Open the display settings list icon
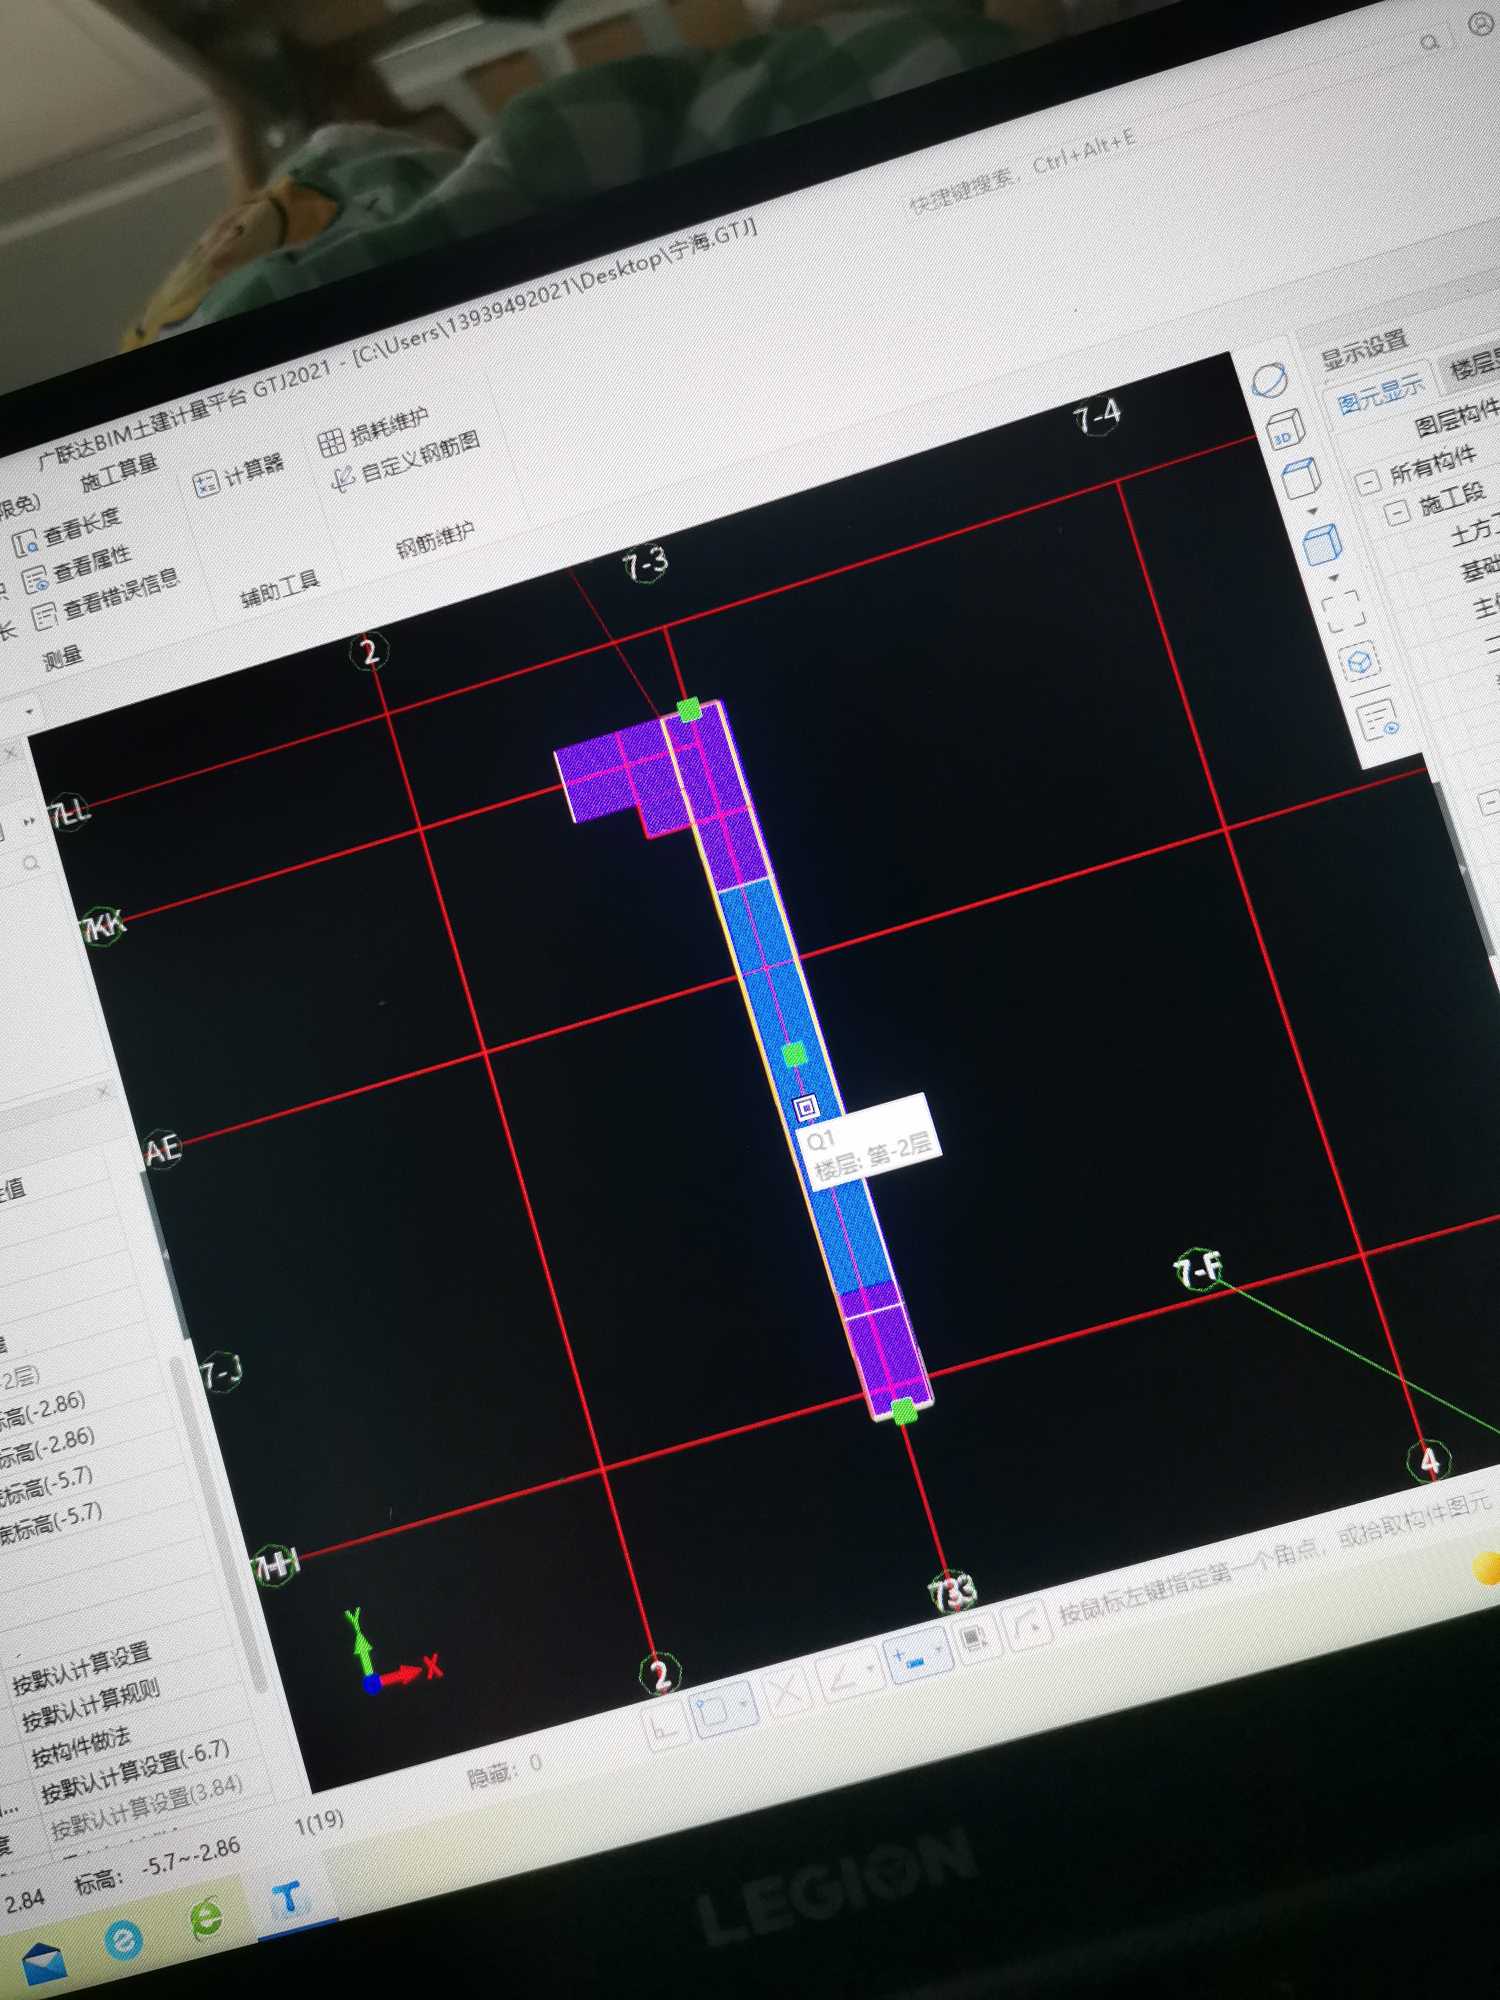The image size is (1500, 2000). (1379, 718)
